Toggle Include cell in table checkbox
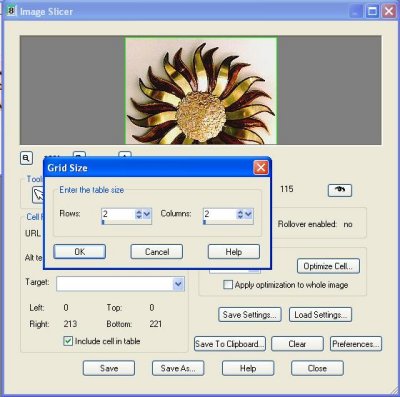Image resolution: width=400 pixels, height=397 pixels. (x=68, y=341)
